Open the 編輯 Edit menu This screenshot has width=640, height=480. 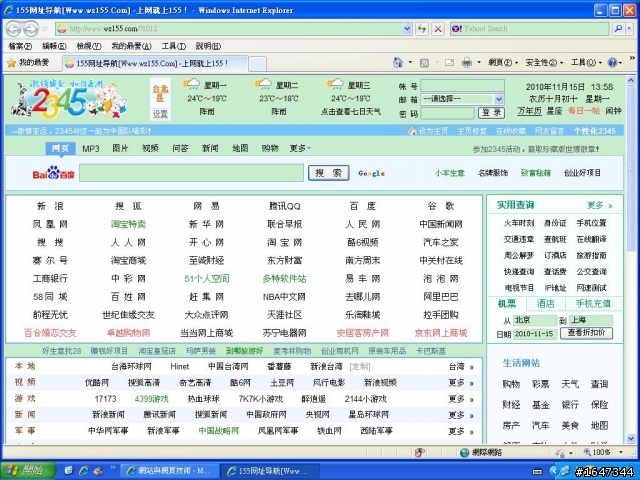coord(54,46)
